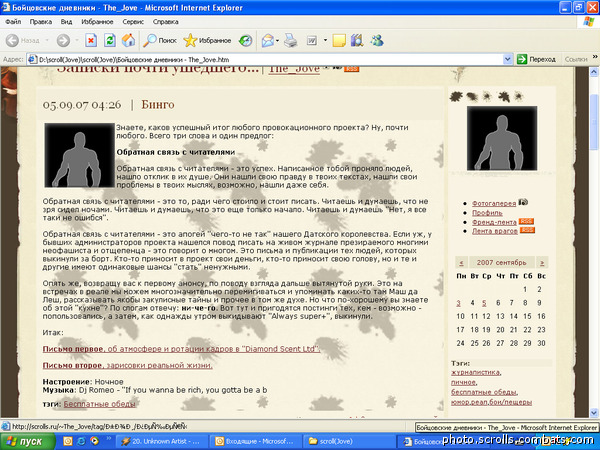Click the RSS icon beside the header

[351, 69]
